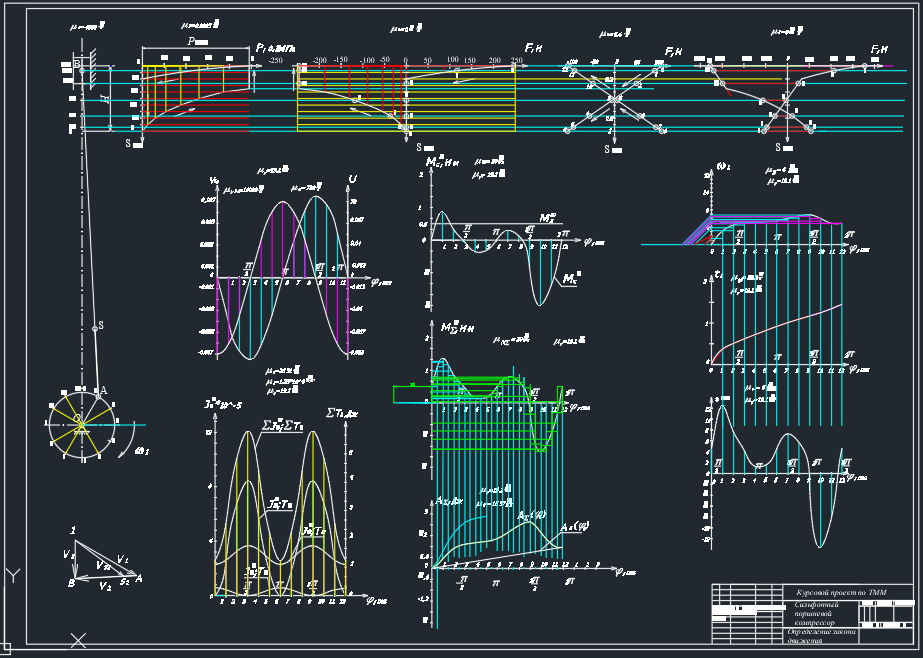Select the U axis label on velocity graph
The image size is (923, 658).
[352, 179]
